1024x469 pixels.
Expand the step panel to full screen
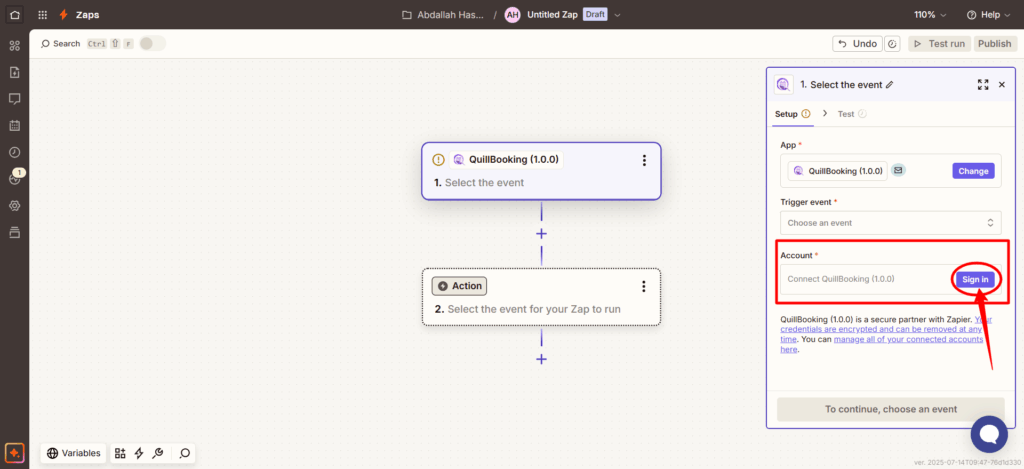982,85
